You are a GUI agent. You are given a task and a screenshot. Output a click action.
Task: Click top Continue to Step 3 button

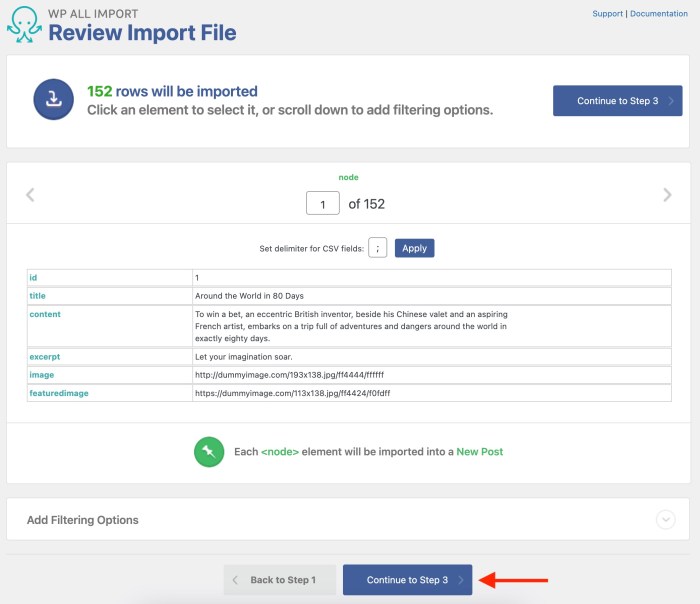tap(617, 101)
